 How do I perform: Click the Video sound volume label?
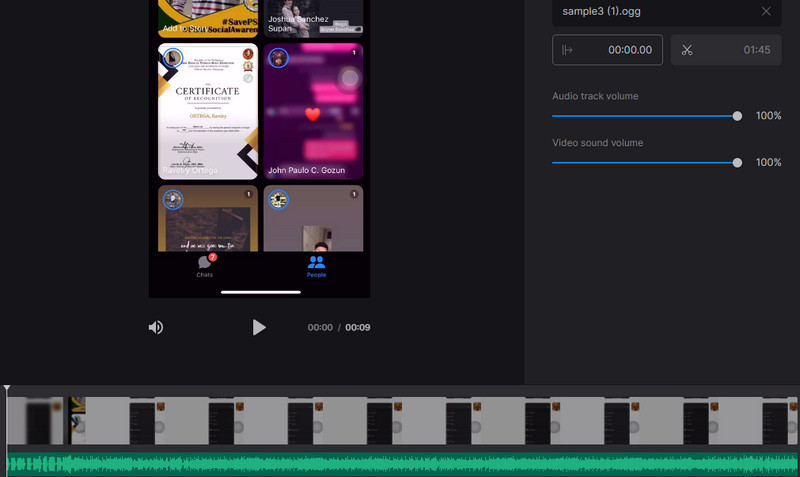coord(597,143)
